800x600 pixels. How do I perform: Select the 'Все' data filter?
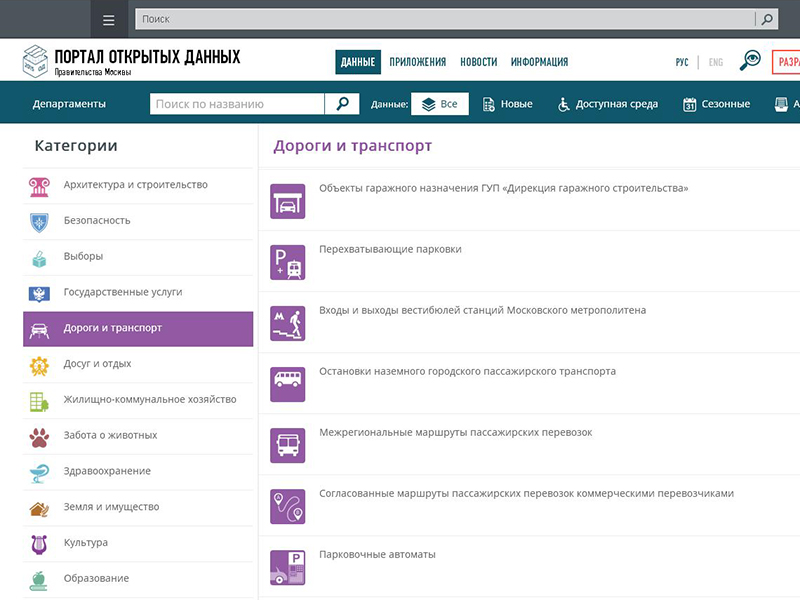(x=440, y=104)
